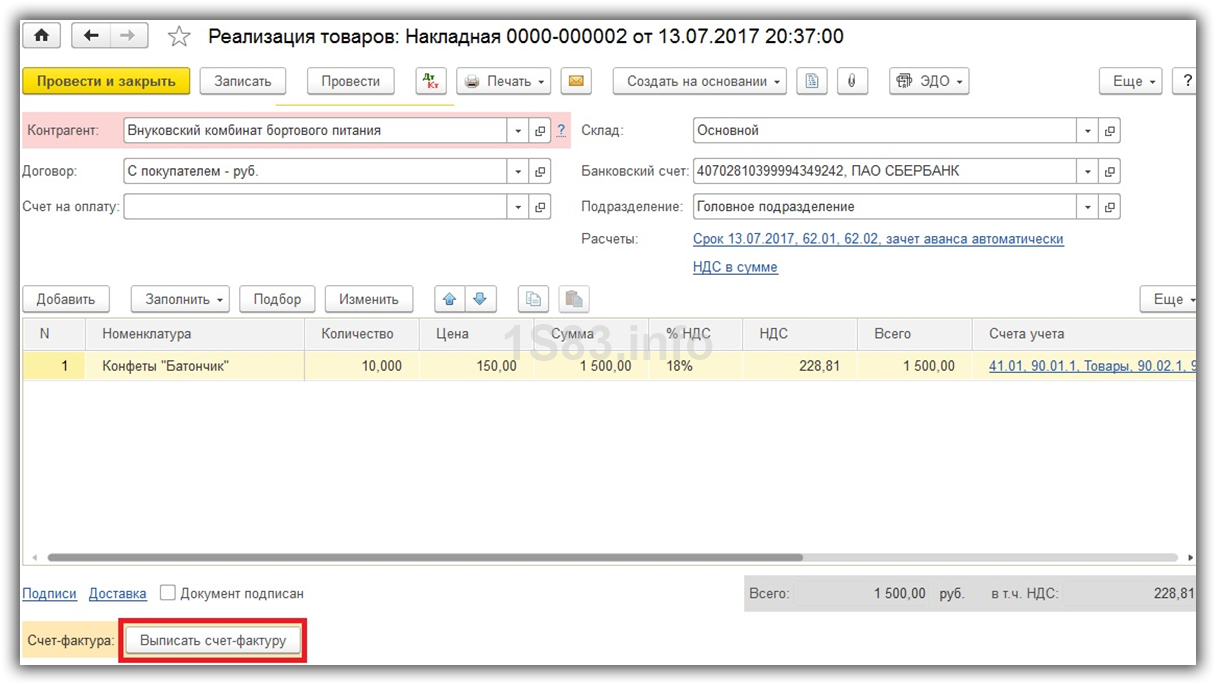Open the Создать на основании dropdown
Image resolution: width=1216 pixels, height=685 pixels.
[x=699, y=81]
